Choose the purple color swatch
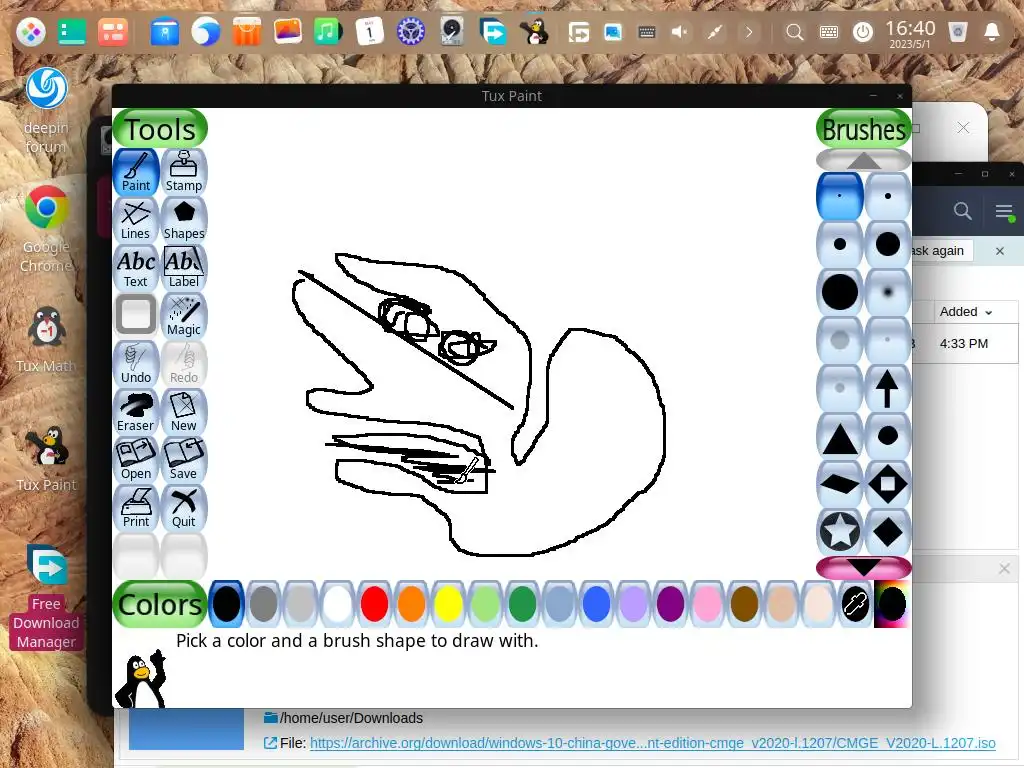Viewport: 1024px width, 768px height. point(670,604)
